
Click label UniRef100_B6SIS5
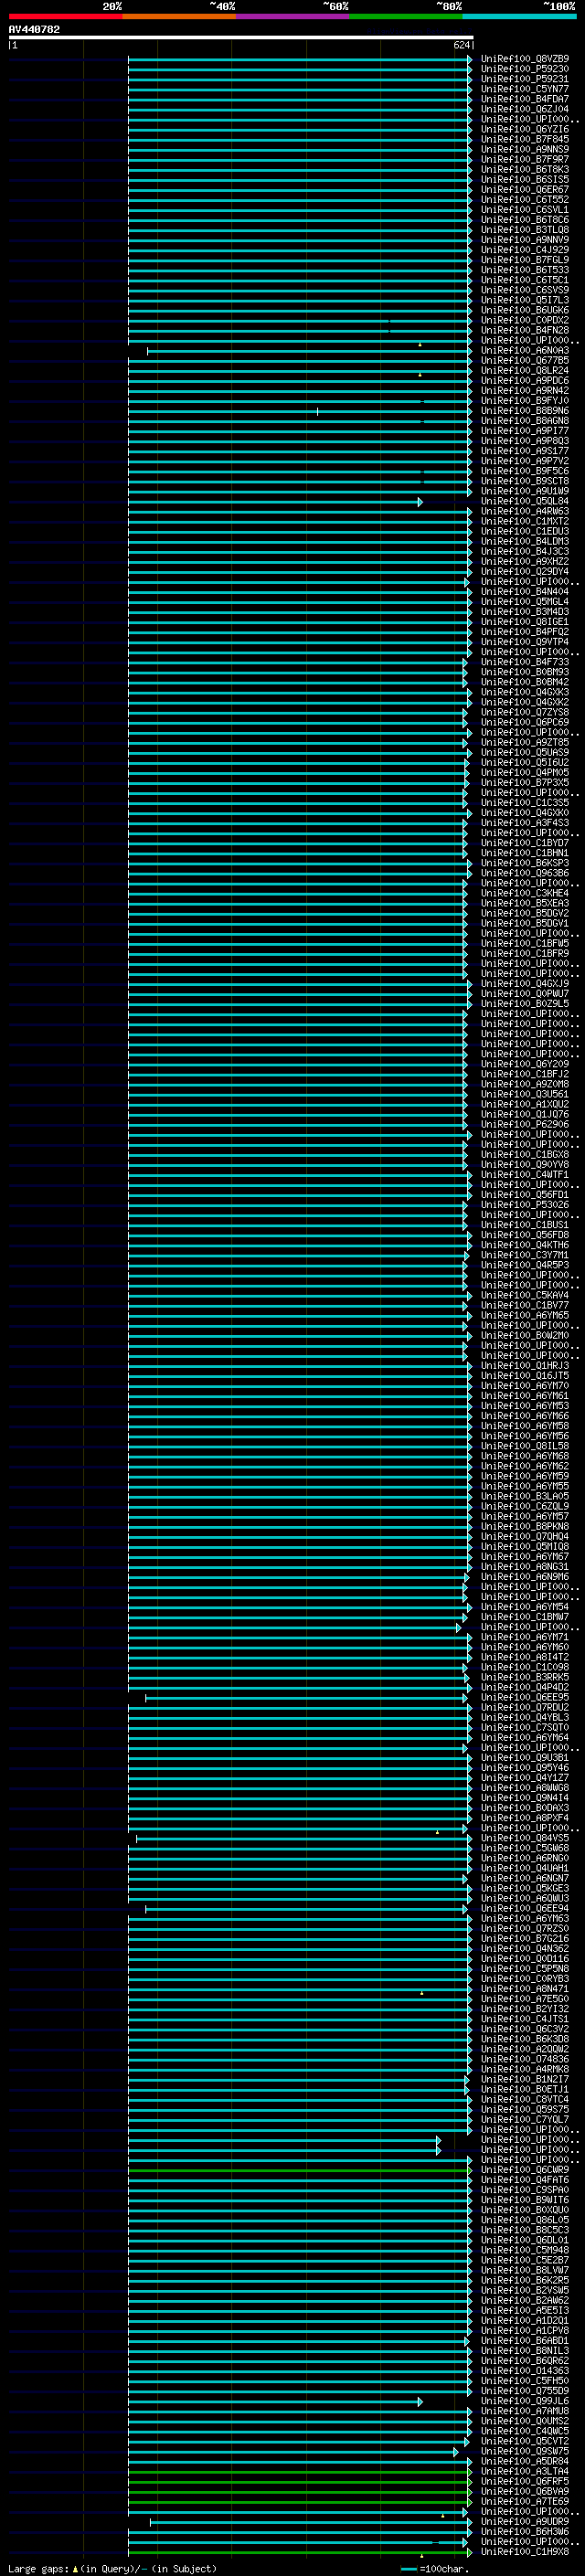pos(525,180)
